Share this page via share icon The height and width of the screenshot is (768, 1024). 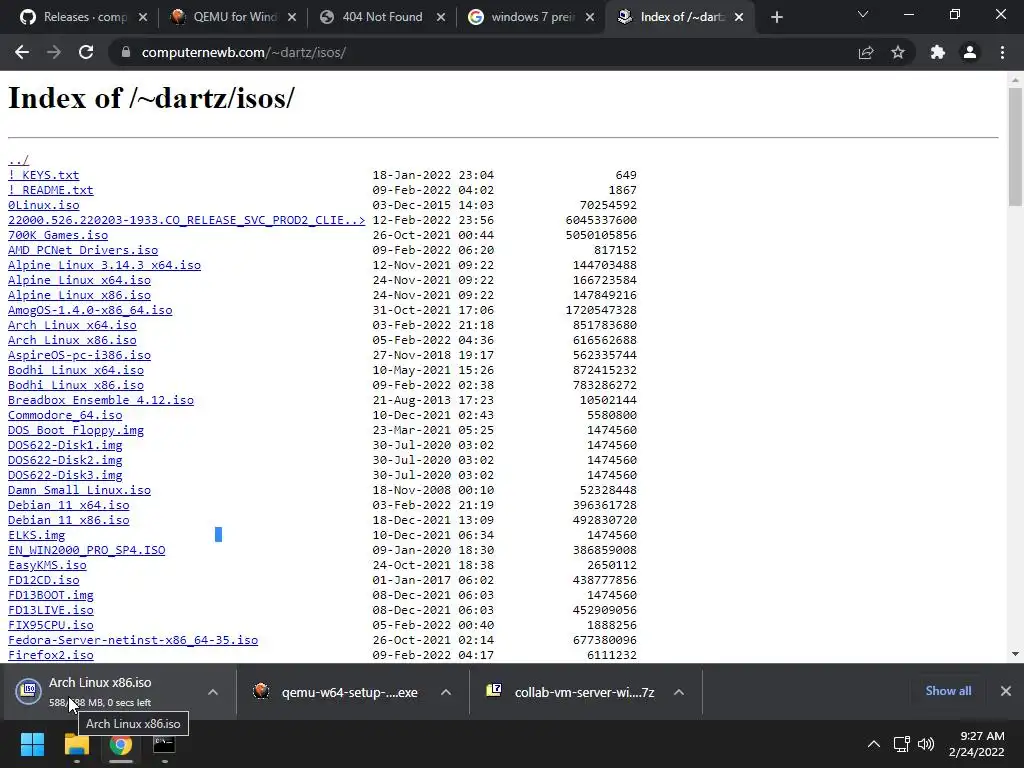tap(866, 52)
